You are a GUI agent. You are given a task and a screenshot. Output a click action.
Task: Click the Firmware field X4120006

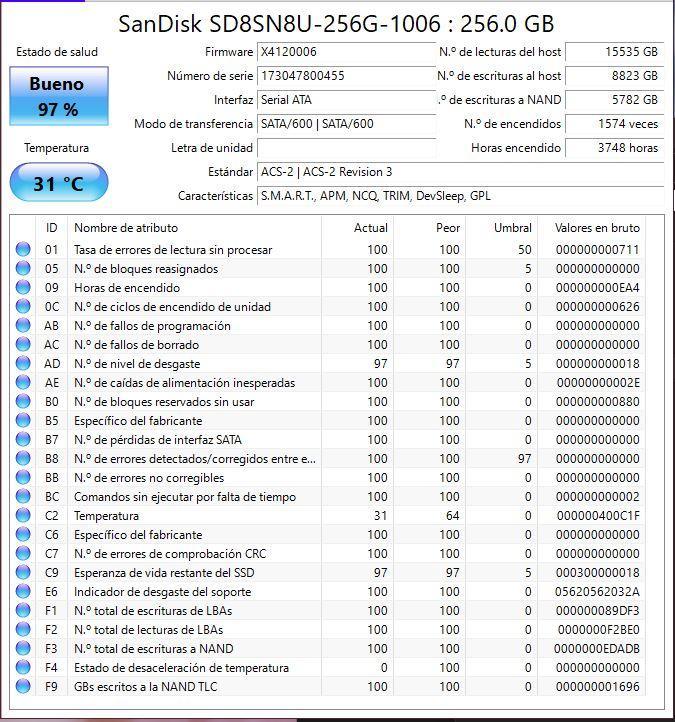(346, 52)
